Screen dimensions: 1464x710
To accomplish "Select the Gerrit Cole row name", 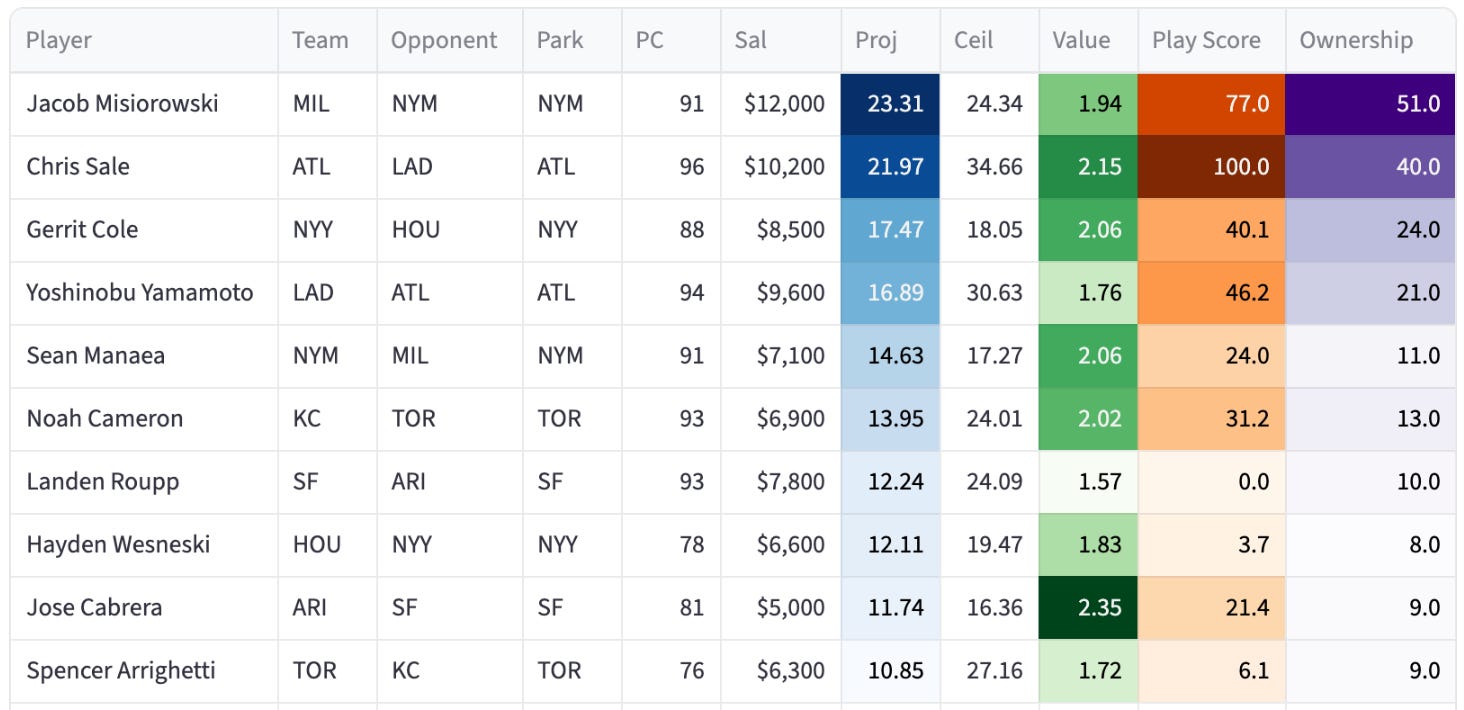I will (144, 230).
